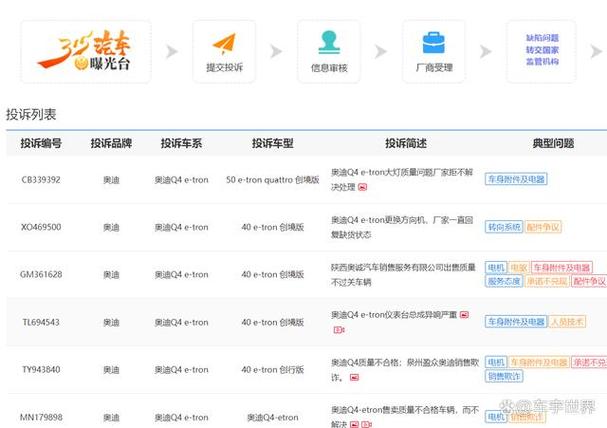Open complaint number CB339392
The height and width of the screenshot is (428, 607).
(41, 180)
